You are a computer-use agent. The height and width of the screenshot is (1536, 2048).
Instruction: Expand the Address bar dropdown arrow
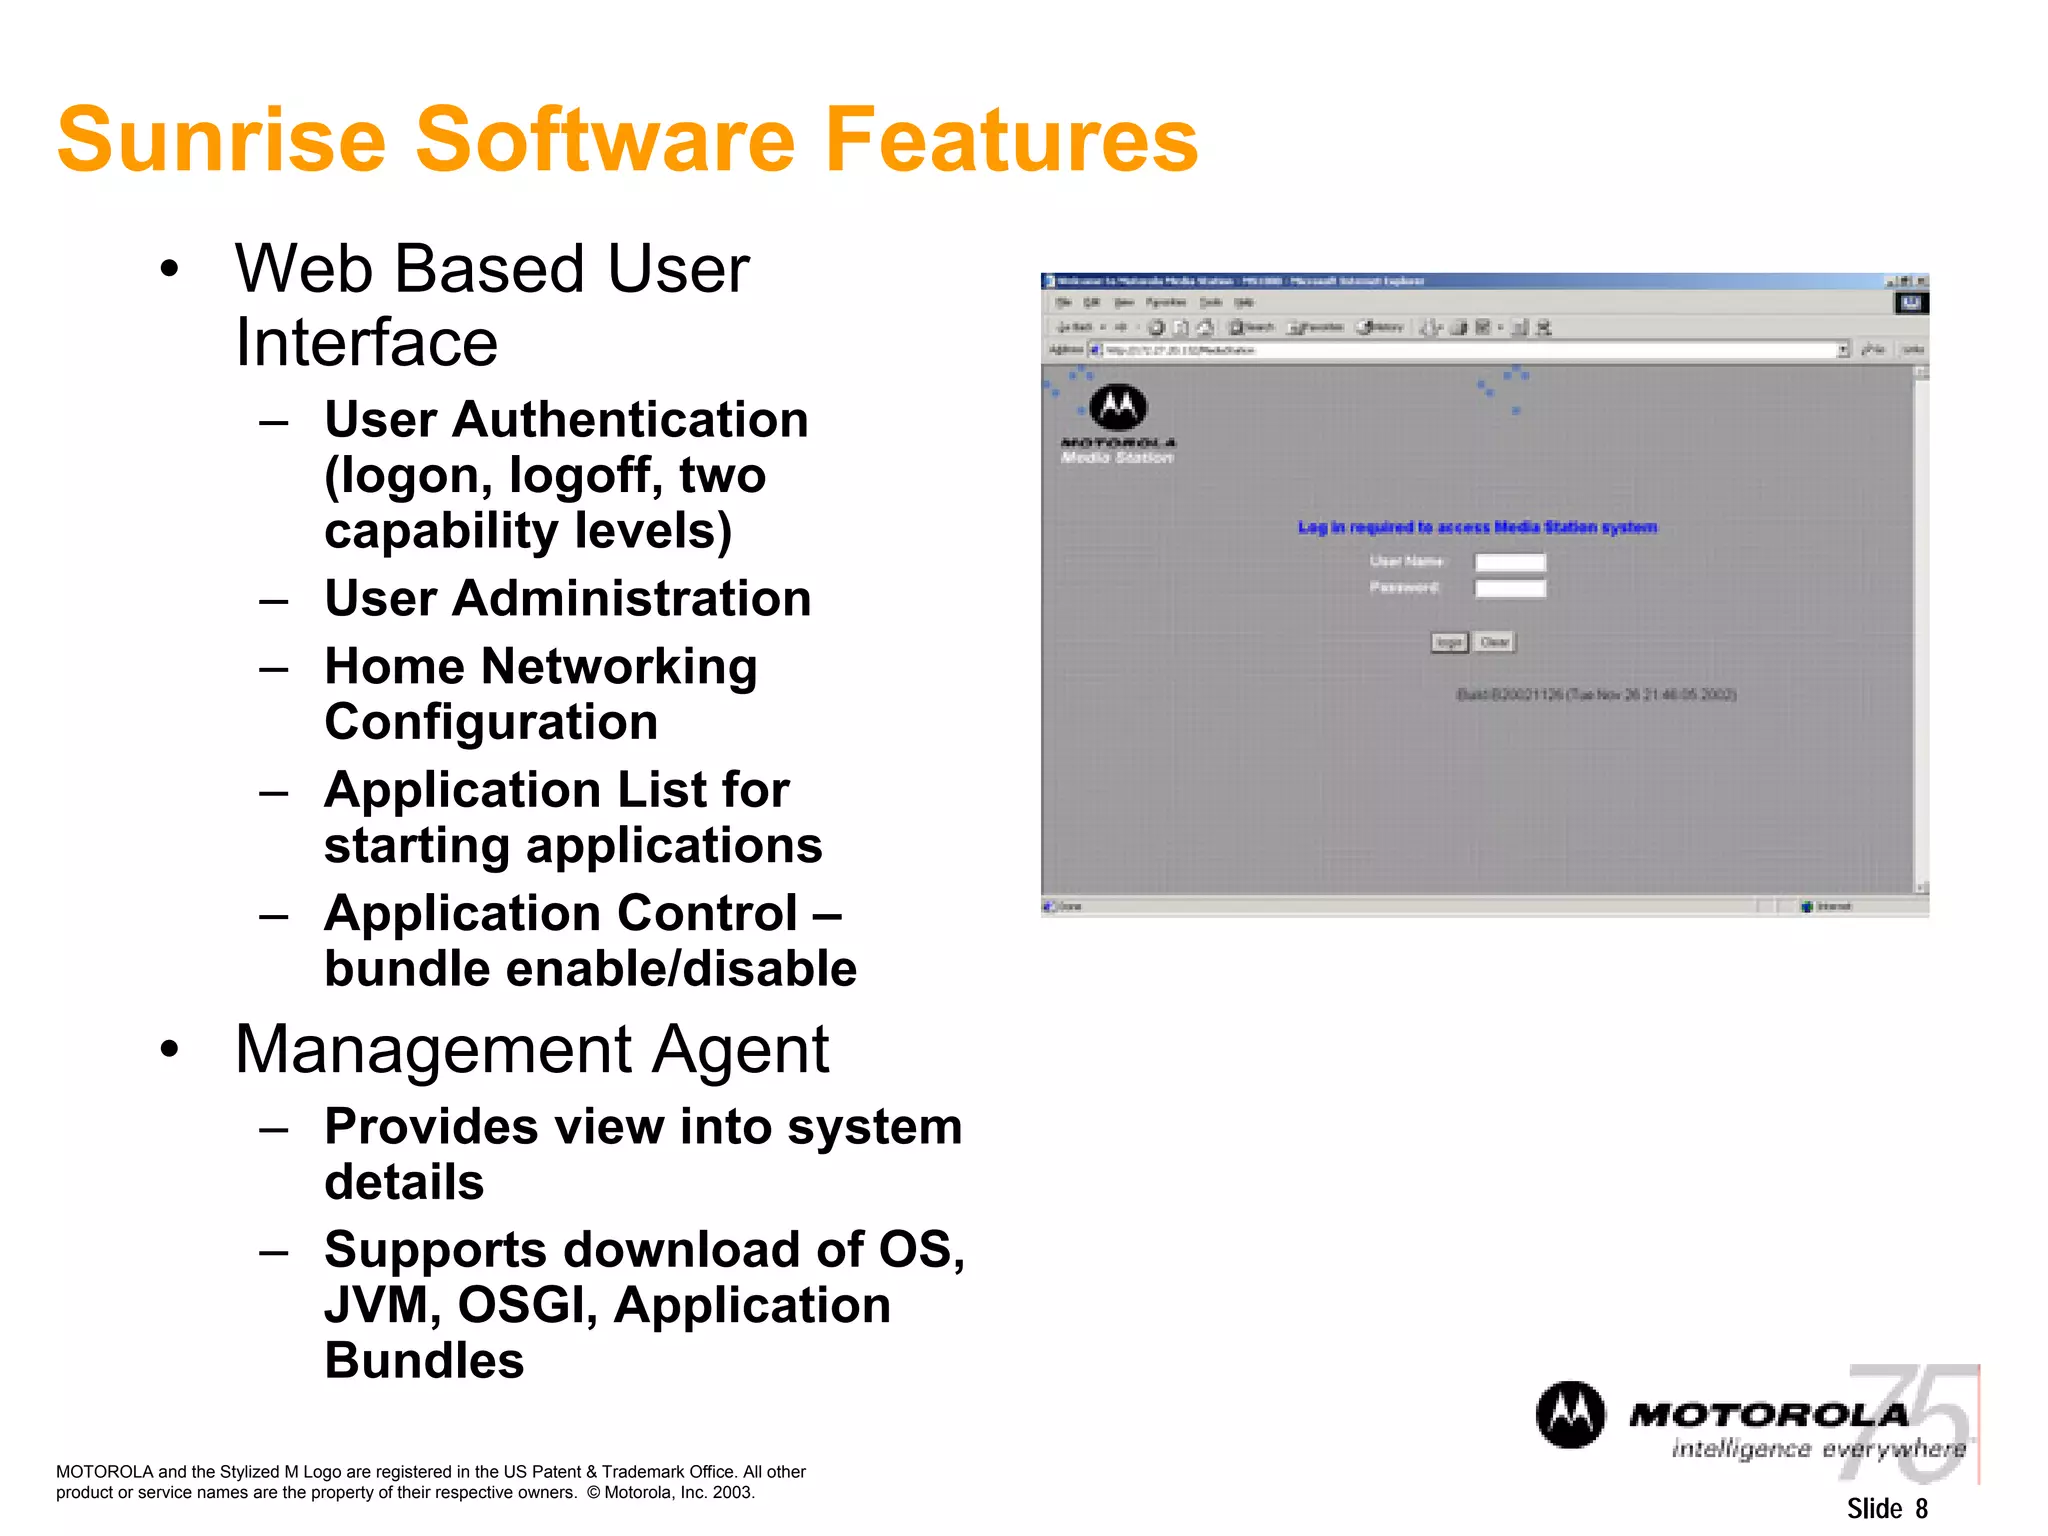(1842, 350)
